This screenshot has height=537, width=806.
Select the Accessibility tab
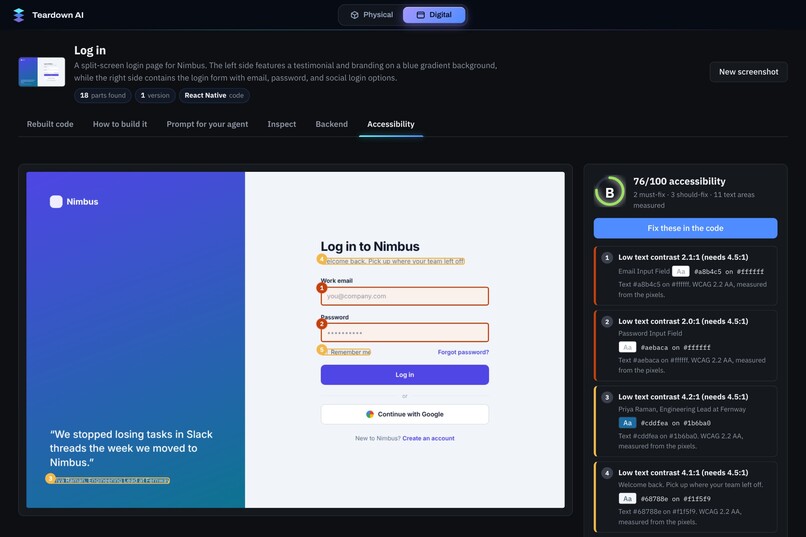(x=391, y=124)
